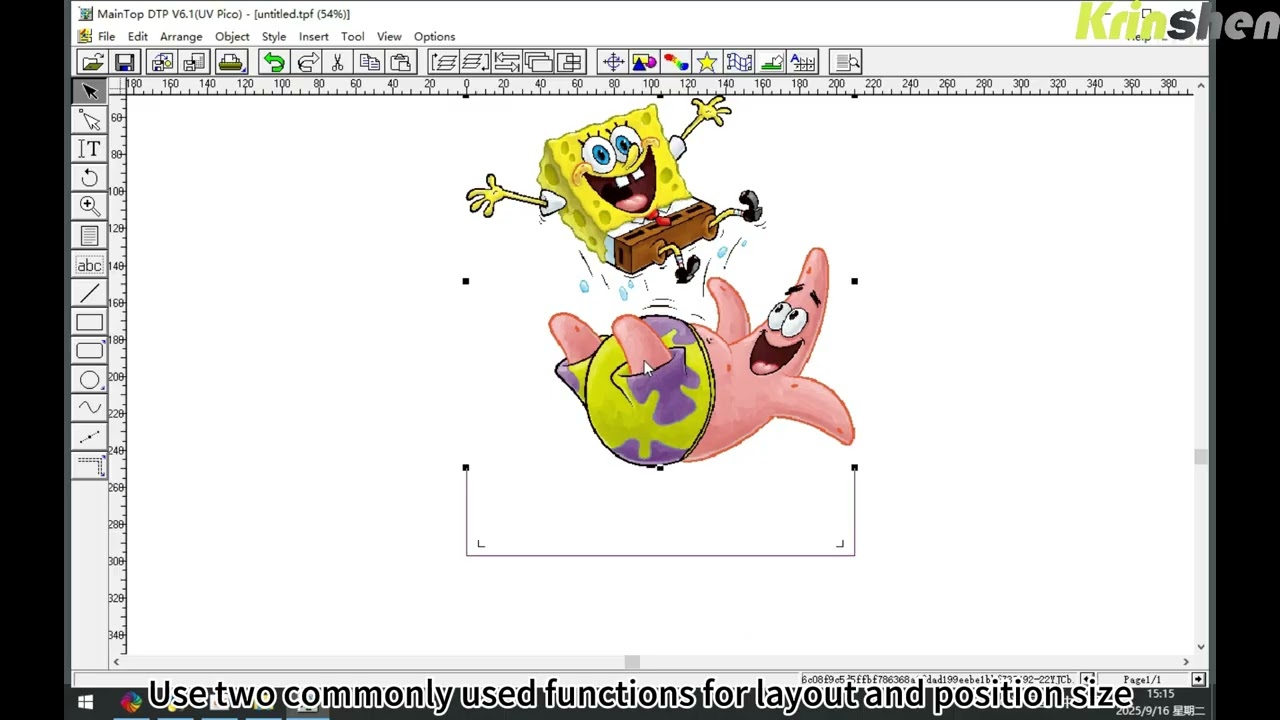Image resolution: width=1280 pixels, height=720 pixels.
Task: Open the Edit menu
Action: pyautogui.click(x=137, y=36)
